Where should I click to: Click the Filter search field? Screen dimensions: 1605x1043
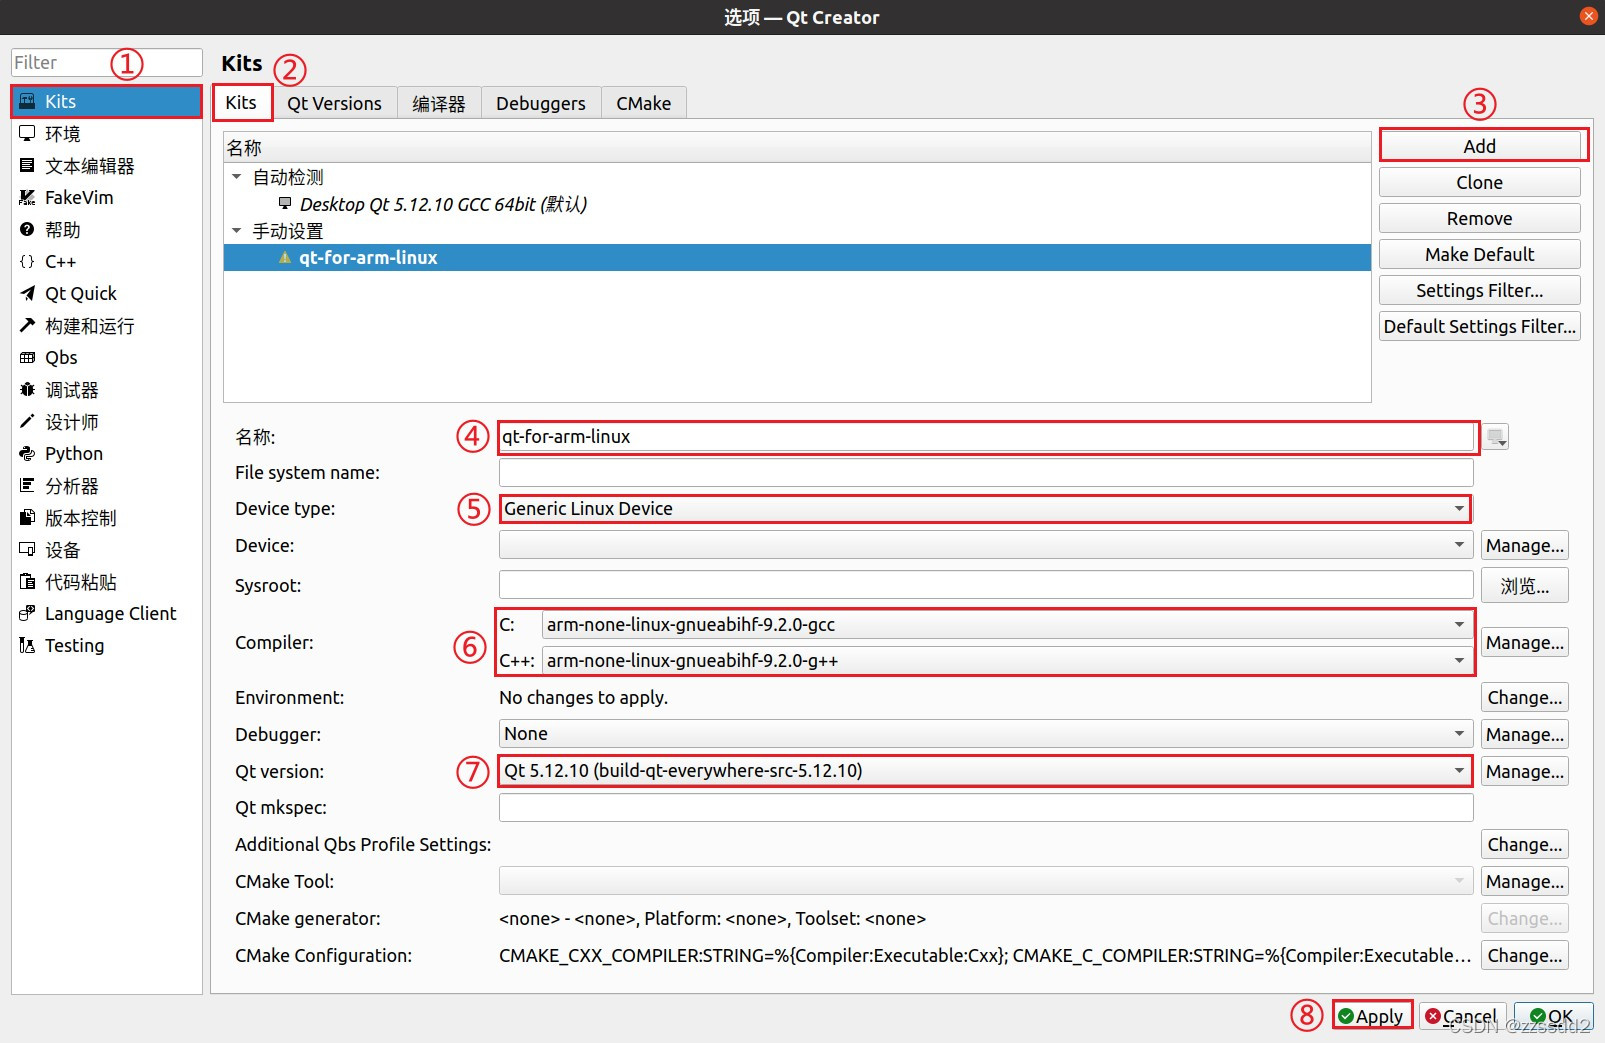pyautogui.click(x=107, y=62)
